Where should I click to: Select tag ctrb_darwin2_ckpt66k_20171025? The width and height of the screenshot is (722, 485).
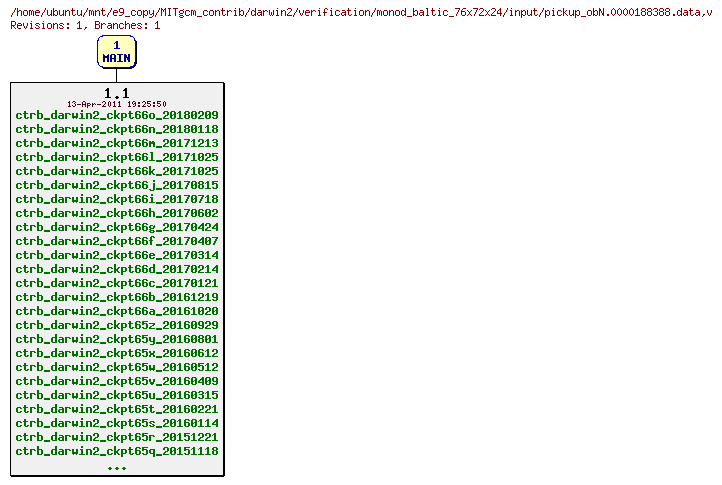point(117,171)
